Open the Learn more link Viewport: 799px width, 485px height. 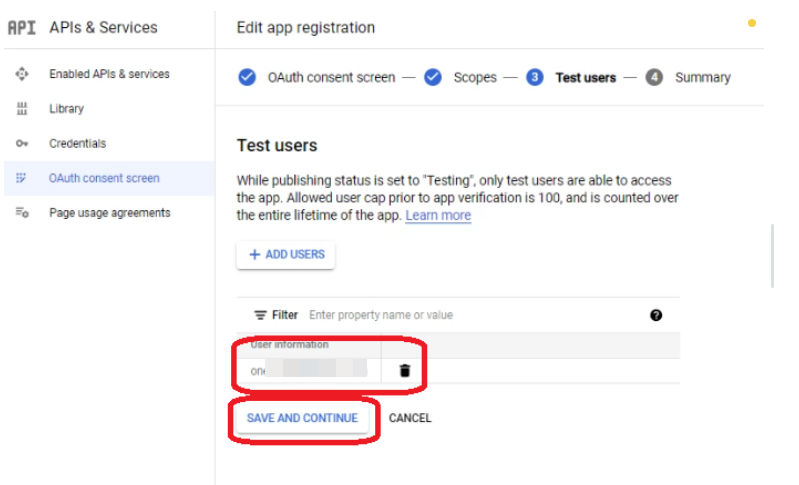(438, 216)
